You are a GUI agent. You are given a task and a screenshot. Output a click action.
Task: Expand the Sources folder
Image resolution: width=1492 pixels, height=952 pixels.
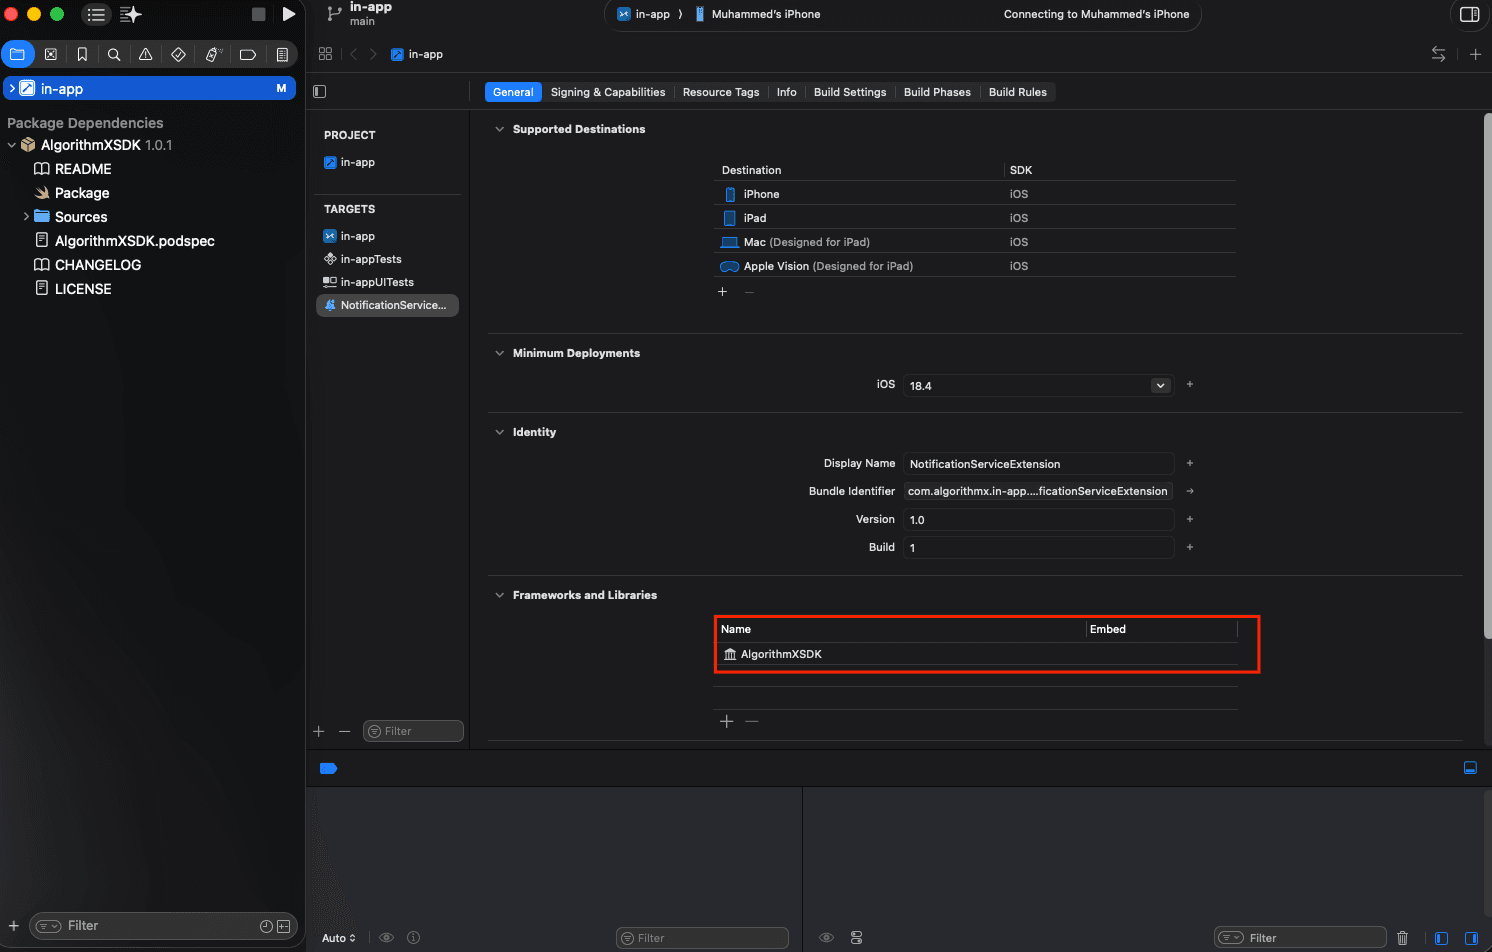pyautogui.click(x=26, y=216)
